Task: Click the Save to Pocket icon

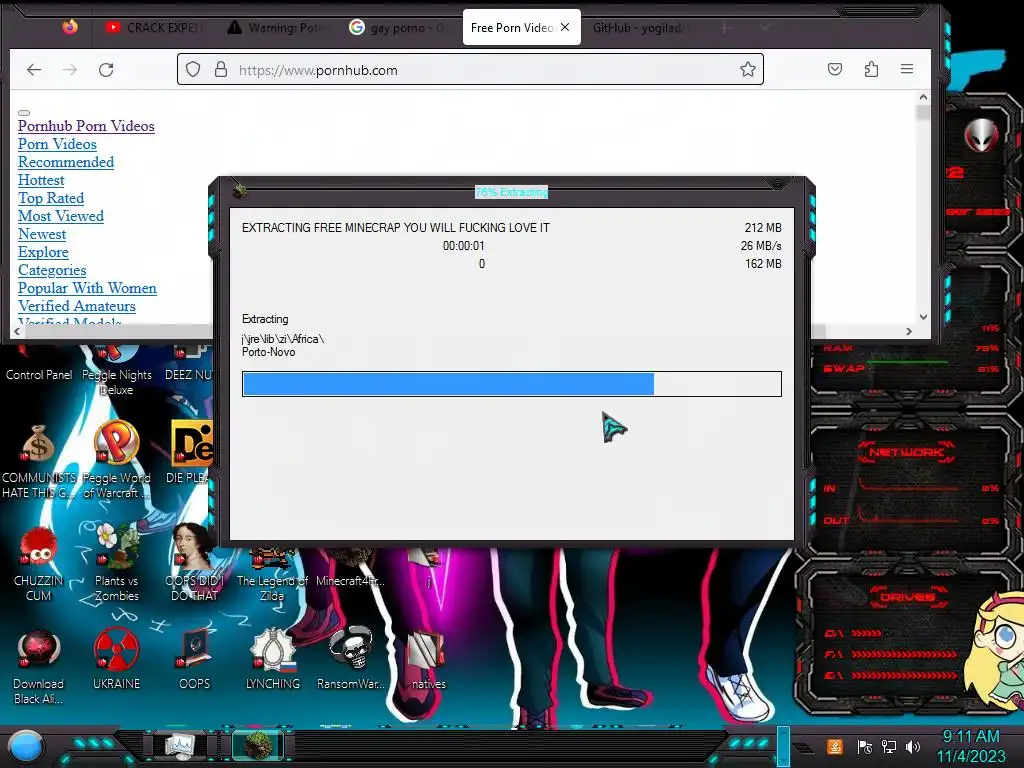Action: point(835,69)
